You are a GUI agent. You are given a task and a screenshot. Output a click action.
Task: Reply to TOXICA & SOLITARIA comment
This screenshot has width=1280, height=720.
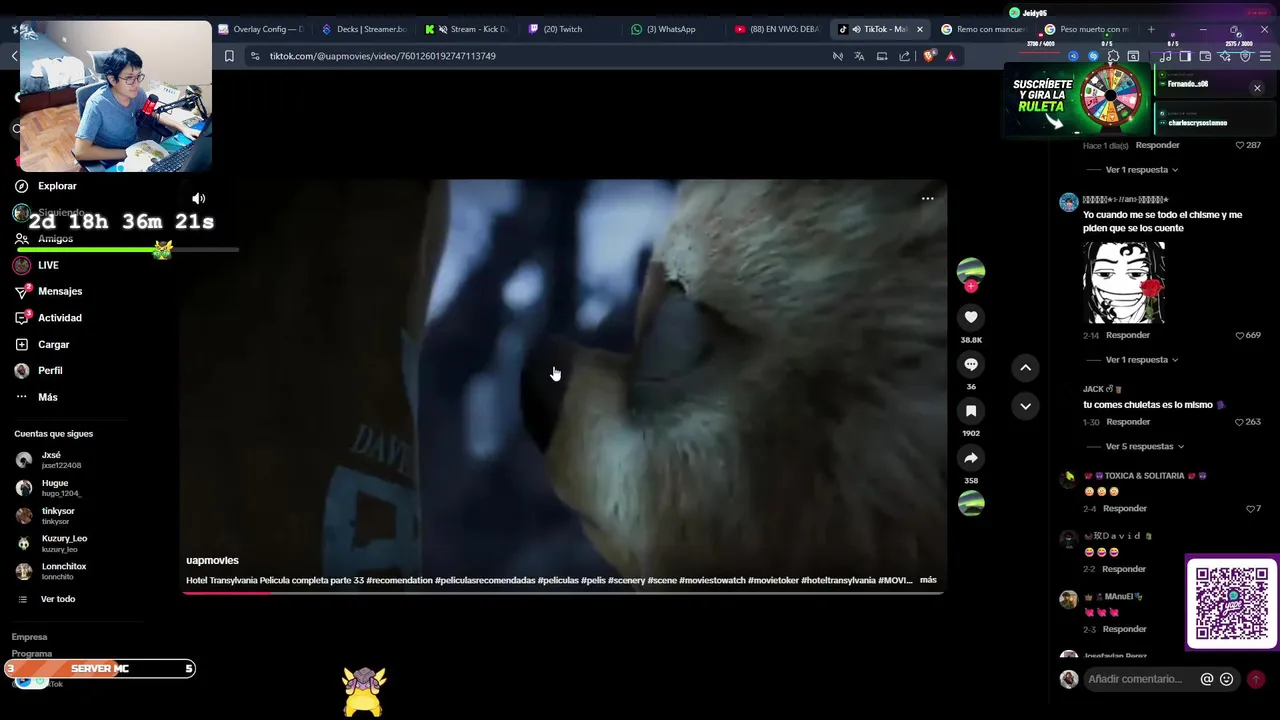click(1125, 509)
